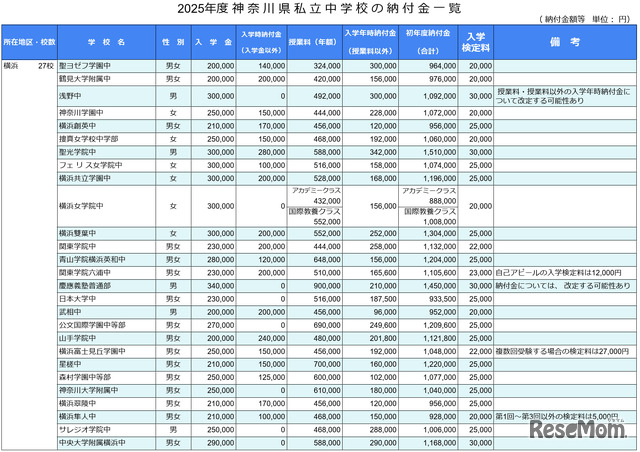Image resolution: width=640 pixels, height=452 pixels.
Task: Click the 入学検定料 column header
Action: [476, 42]
